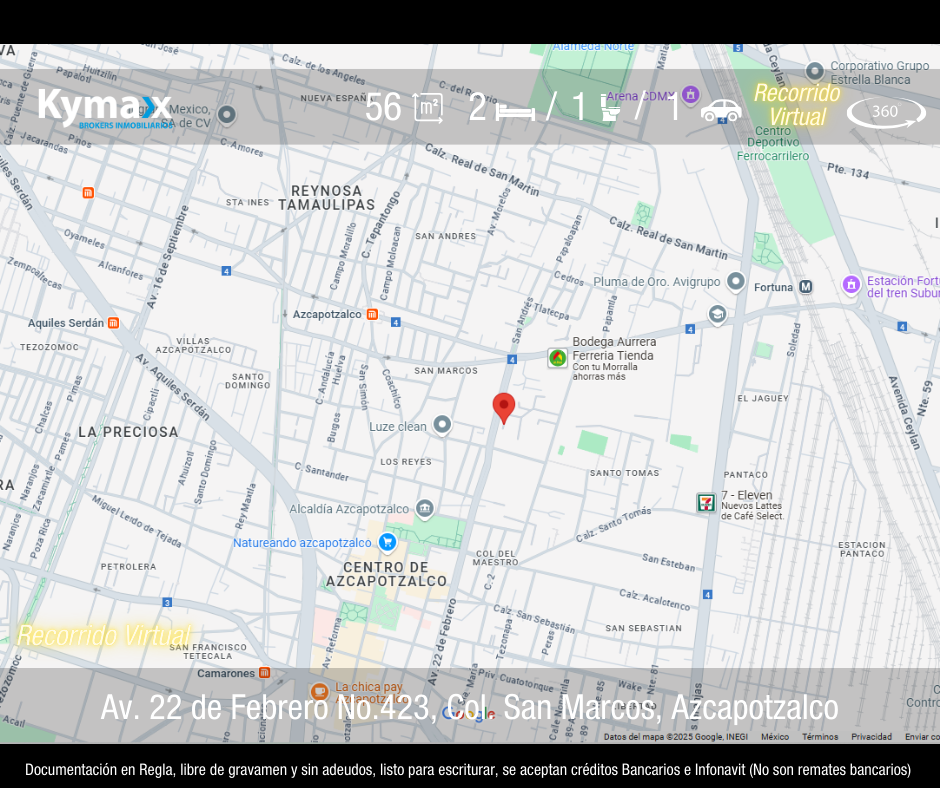Click the Av. 16 de Septiembre street label
The width and height of the screenshot is (940, 788).
167,257
